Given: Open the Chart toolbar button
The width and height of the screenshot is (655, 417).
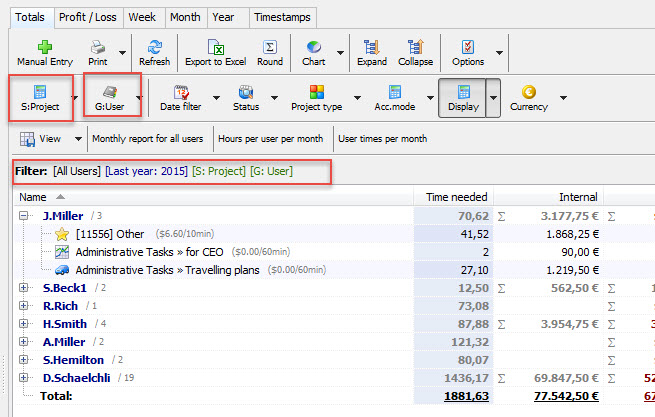Looking at the screenshot, I should click(313, 47).
